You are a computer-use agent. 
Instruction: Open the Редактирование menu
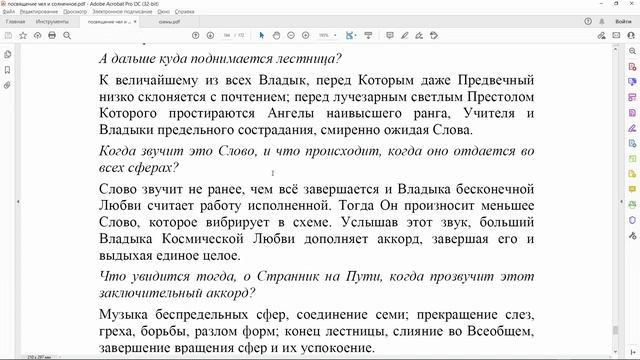(x=39, y=11)
